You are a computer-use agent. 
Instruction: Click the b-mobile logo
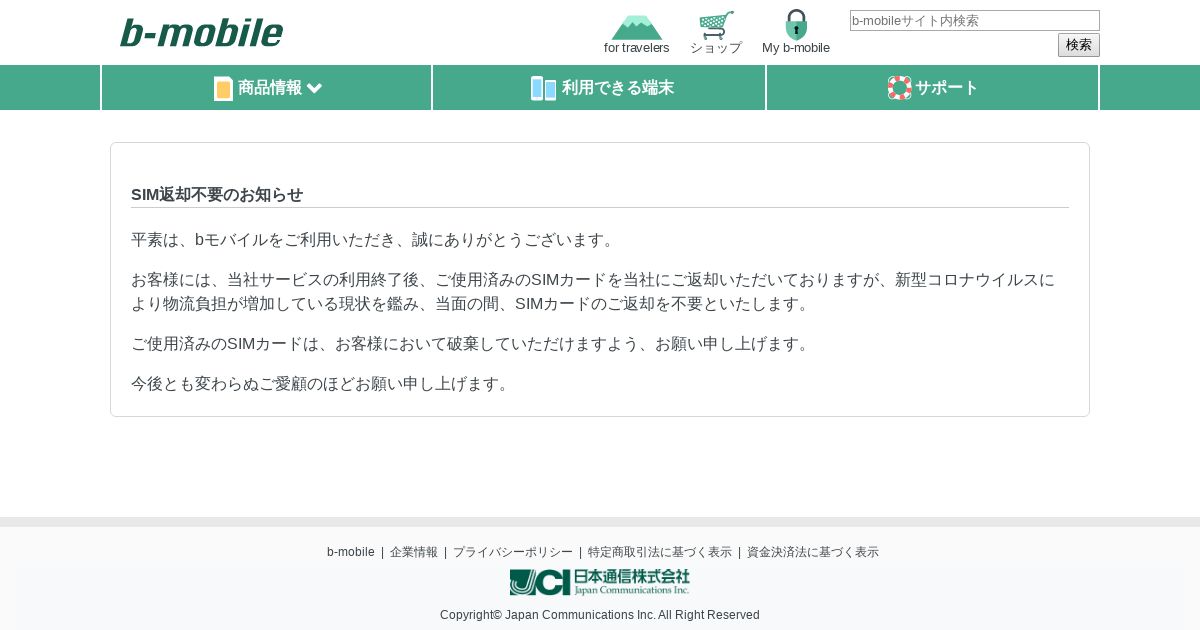[201, 32]
